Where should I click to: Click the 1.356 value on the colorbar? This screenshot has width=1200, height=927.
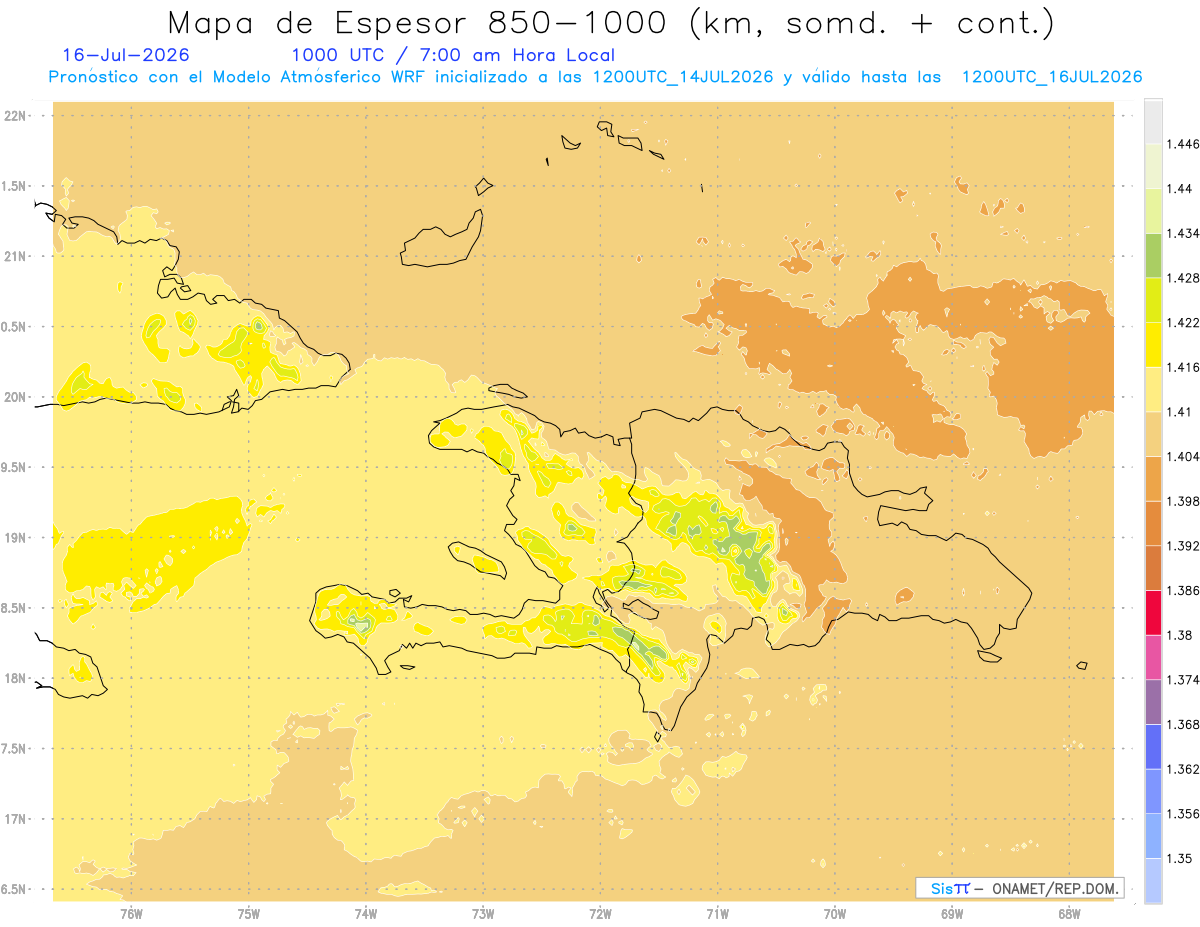[x=1183, y=814]
